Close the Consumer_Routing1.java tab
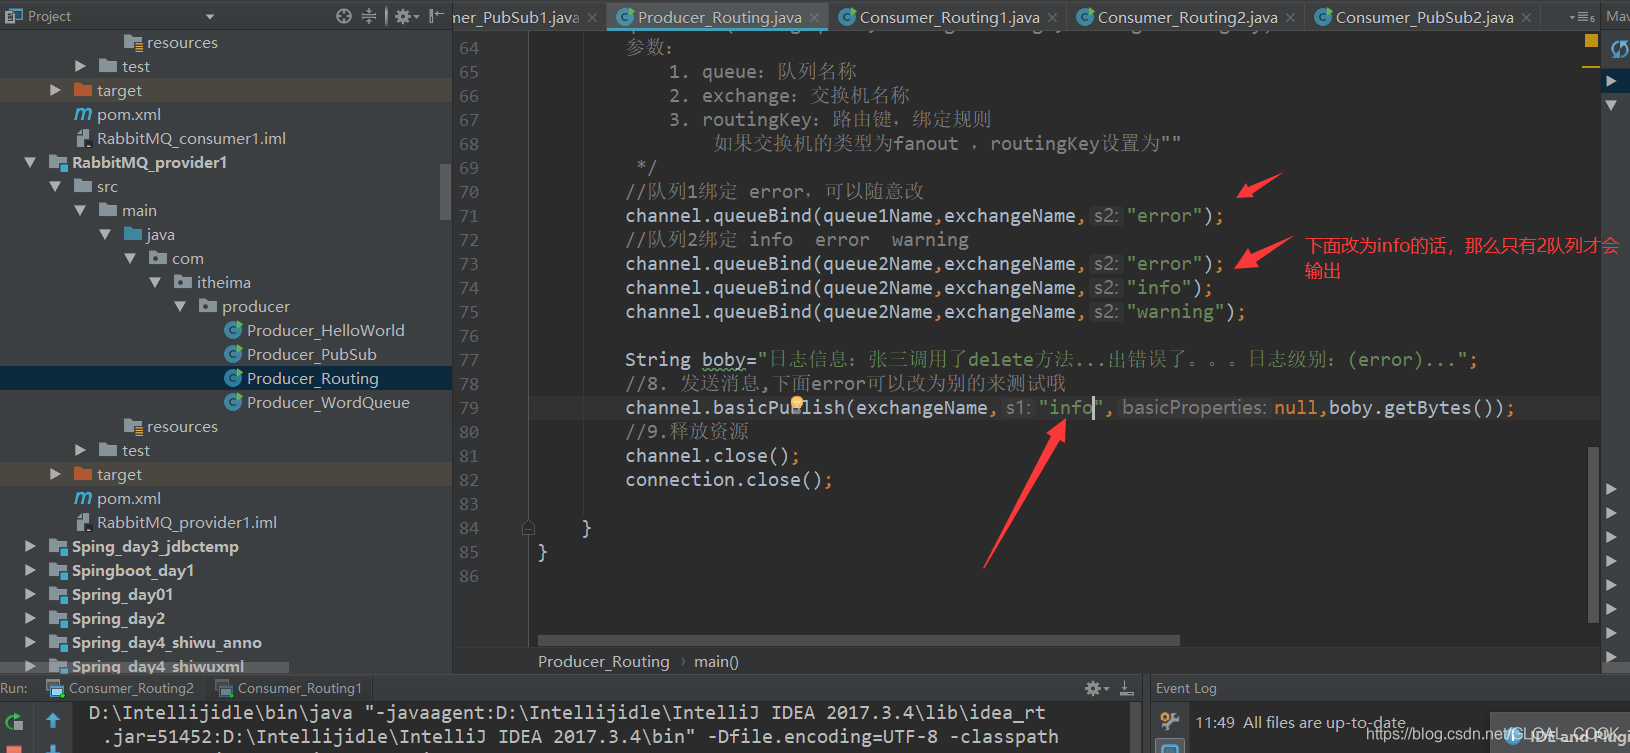 (x=1053, y=17)
